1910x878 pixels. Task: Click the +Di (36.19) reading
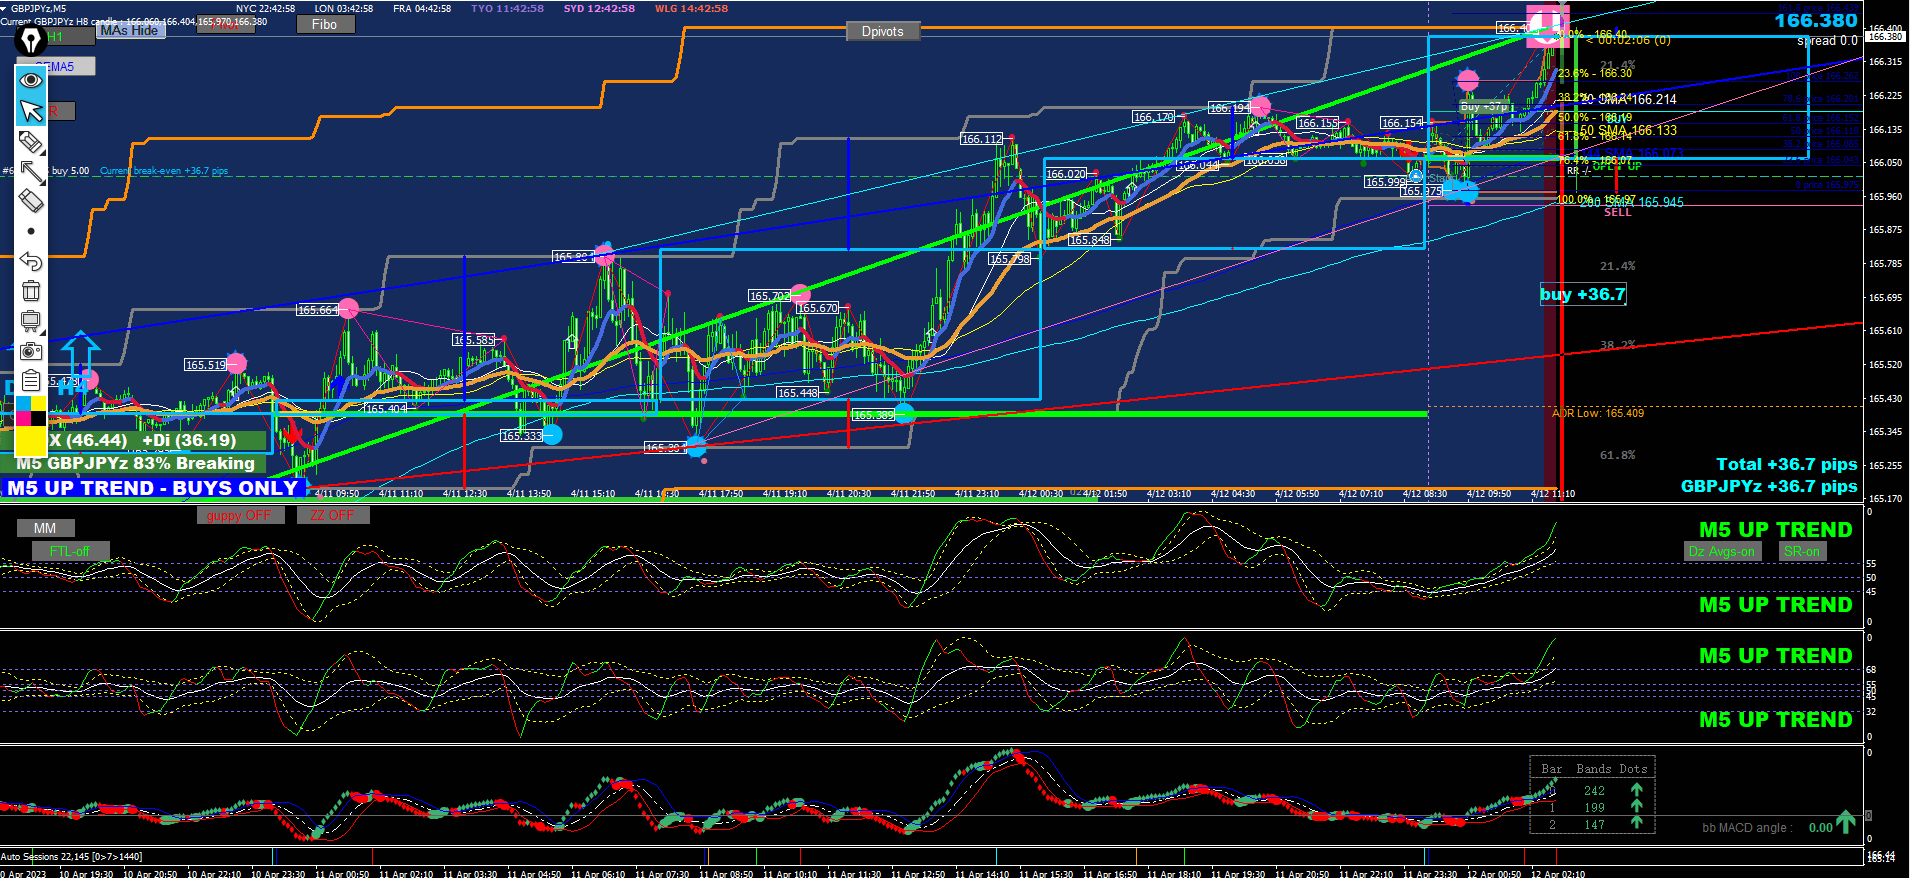coord(189,440)
